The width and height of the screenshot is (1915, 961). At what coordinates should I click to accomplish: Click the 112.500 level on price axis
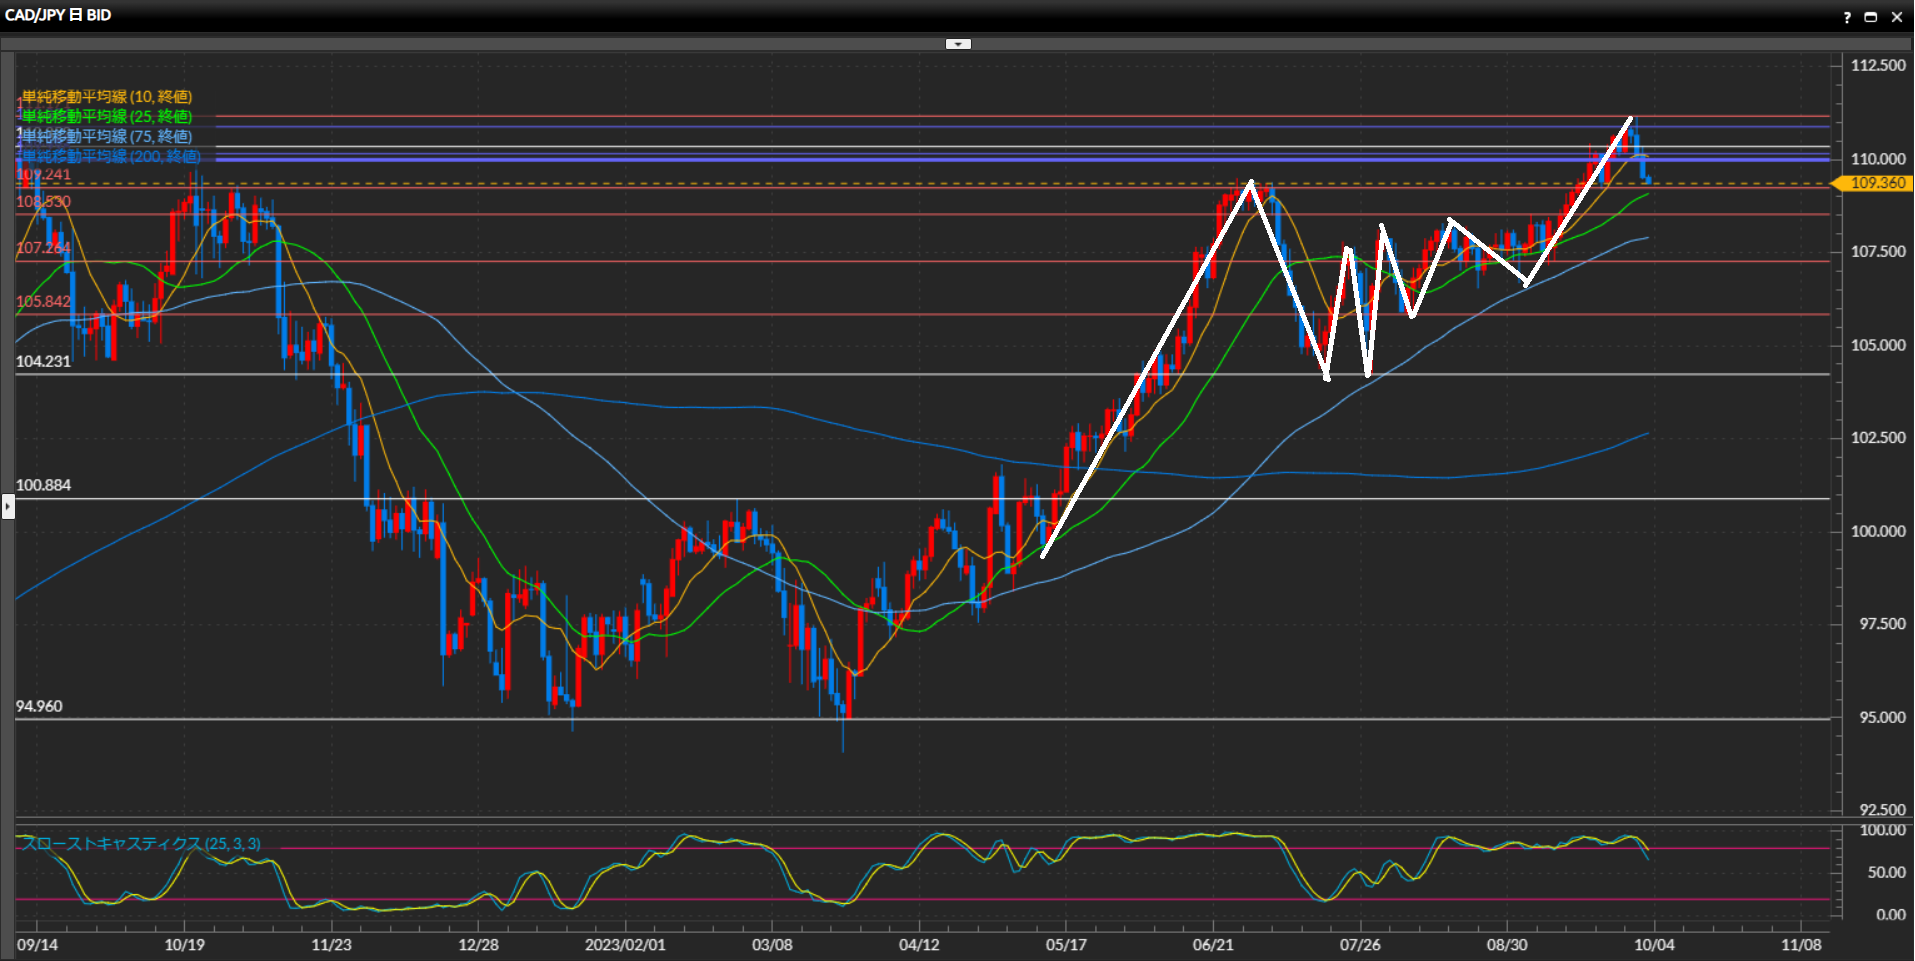tap(1877, 66)
